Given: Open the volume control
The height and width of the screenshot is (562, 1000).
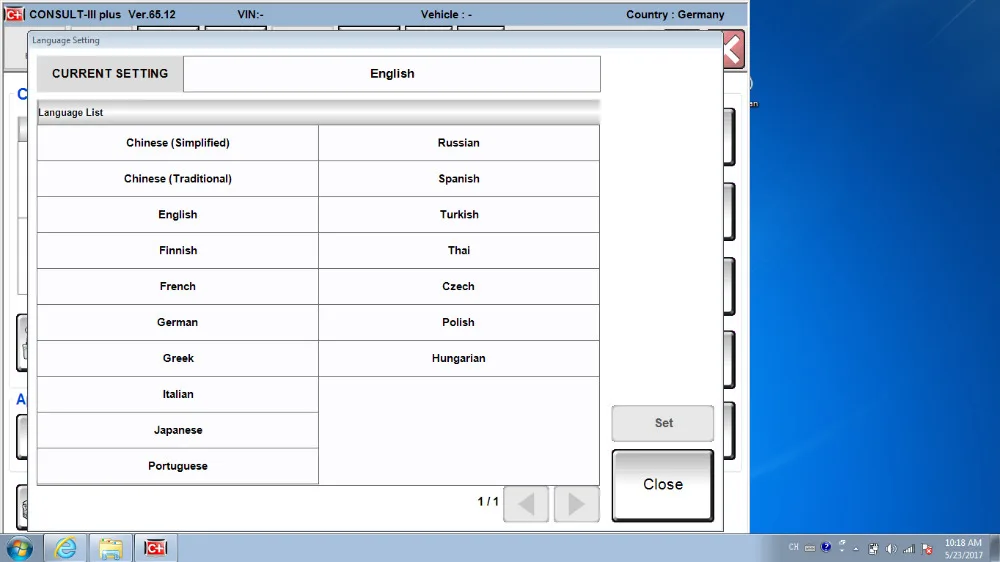Looking at the screenshot, I should point(891,549).
